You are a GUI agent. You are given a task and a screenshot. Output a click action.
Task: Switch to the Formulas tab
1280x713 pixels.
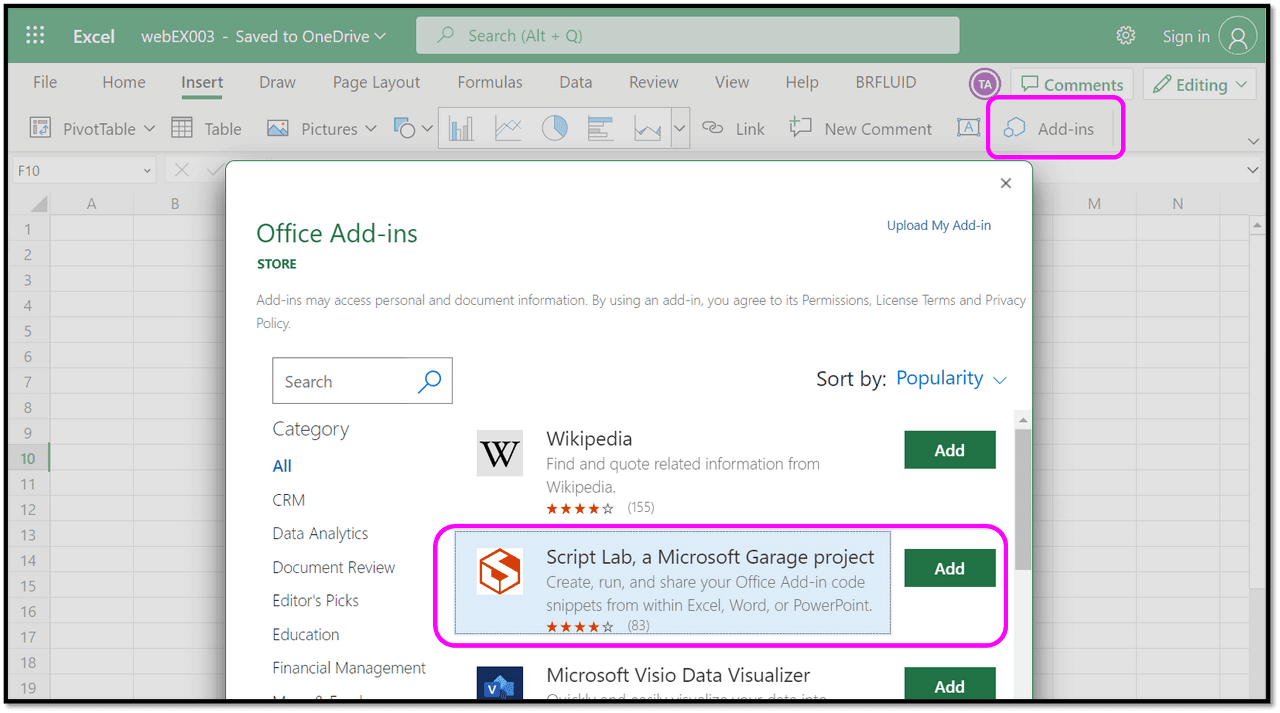(x=490, y=82)
